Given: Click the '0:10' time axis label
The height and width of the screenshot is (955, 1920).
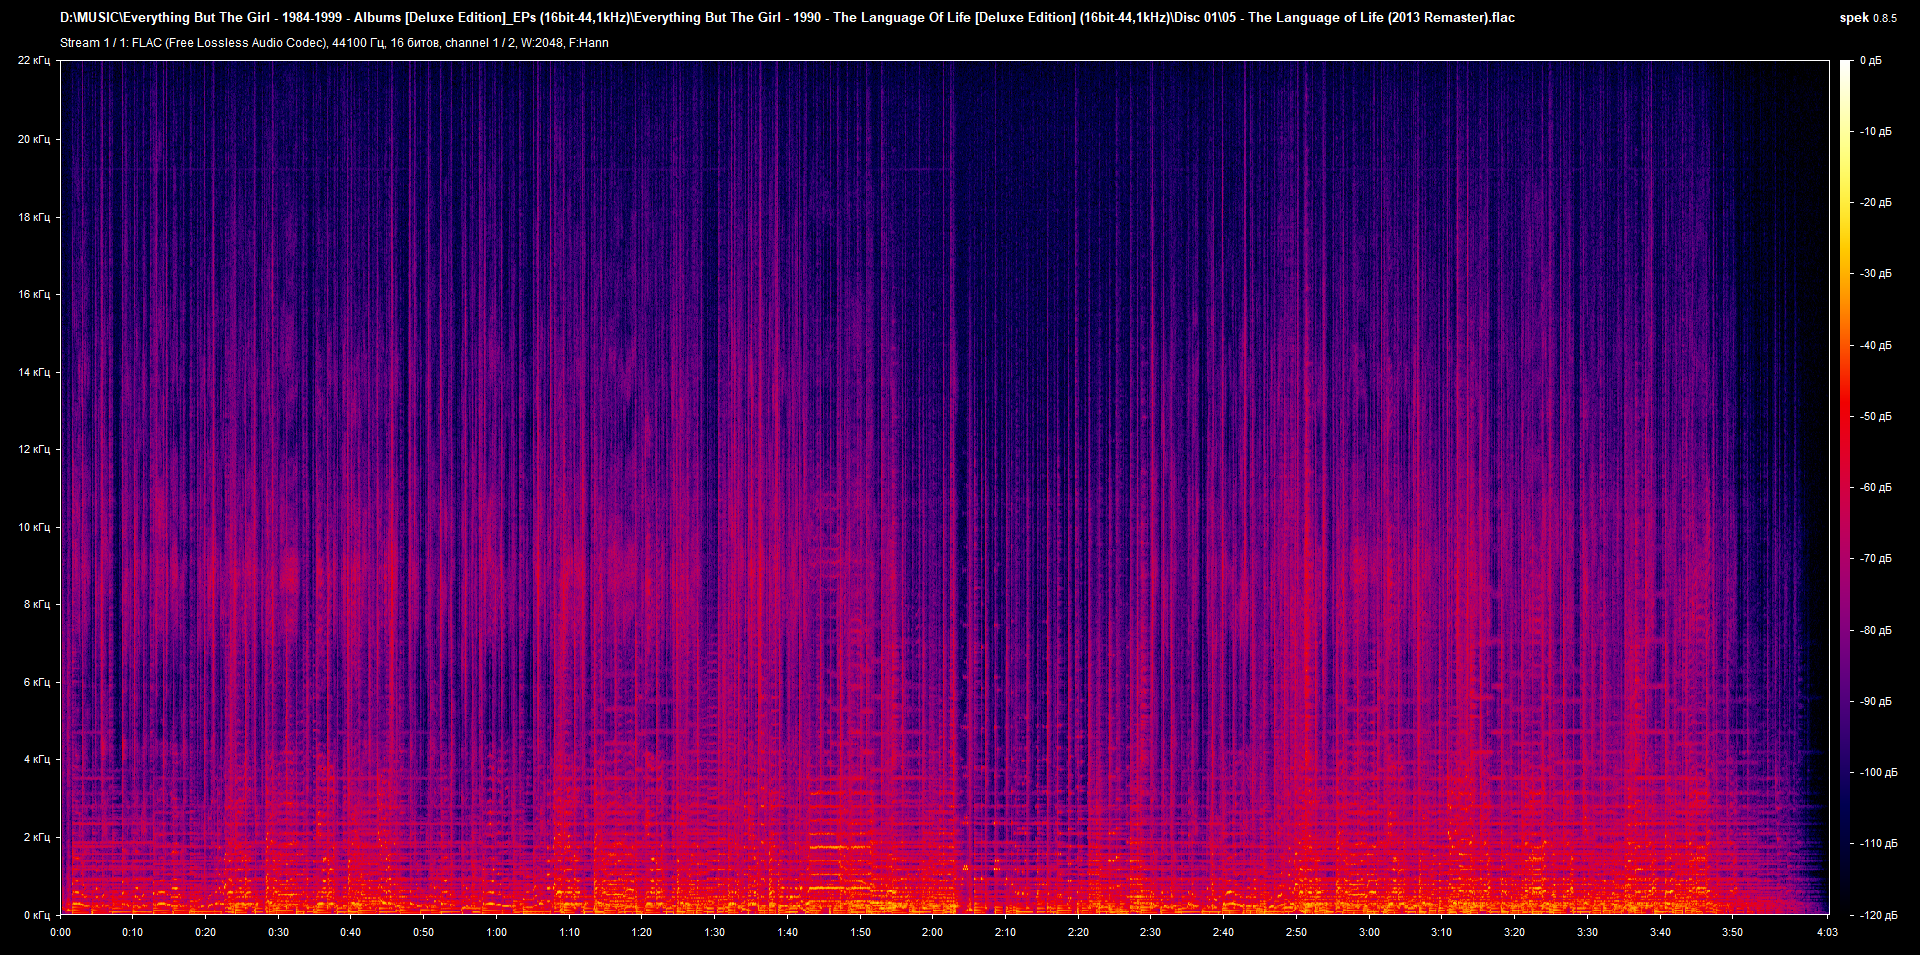Looking at the screenshot, I should pos(133,932).
